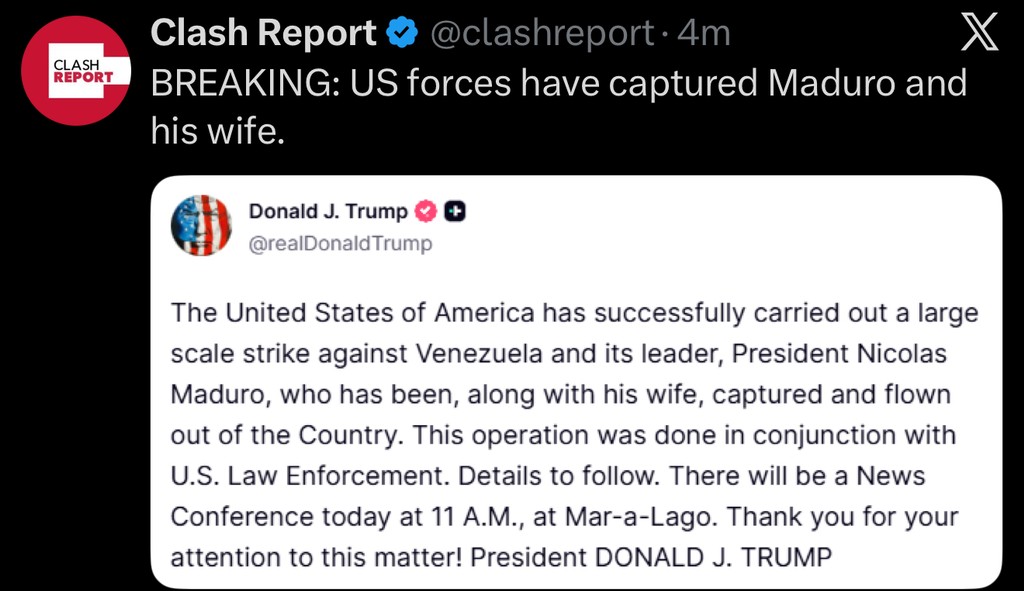Open the Clash Report display name
This screenshot has width=1024, height=591.
[263, 34]
